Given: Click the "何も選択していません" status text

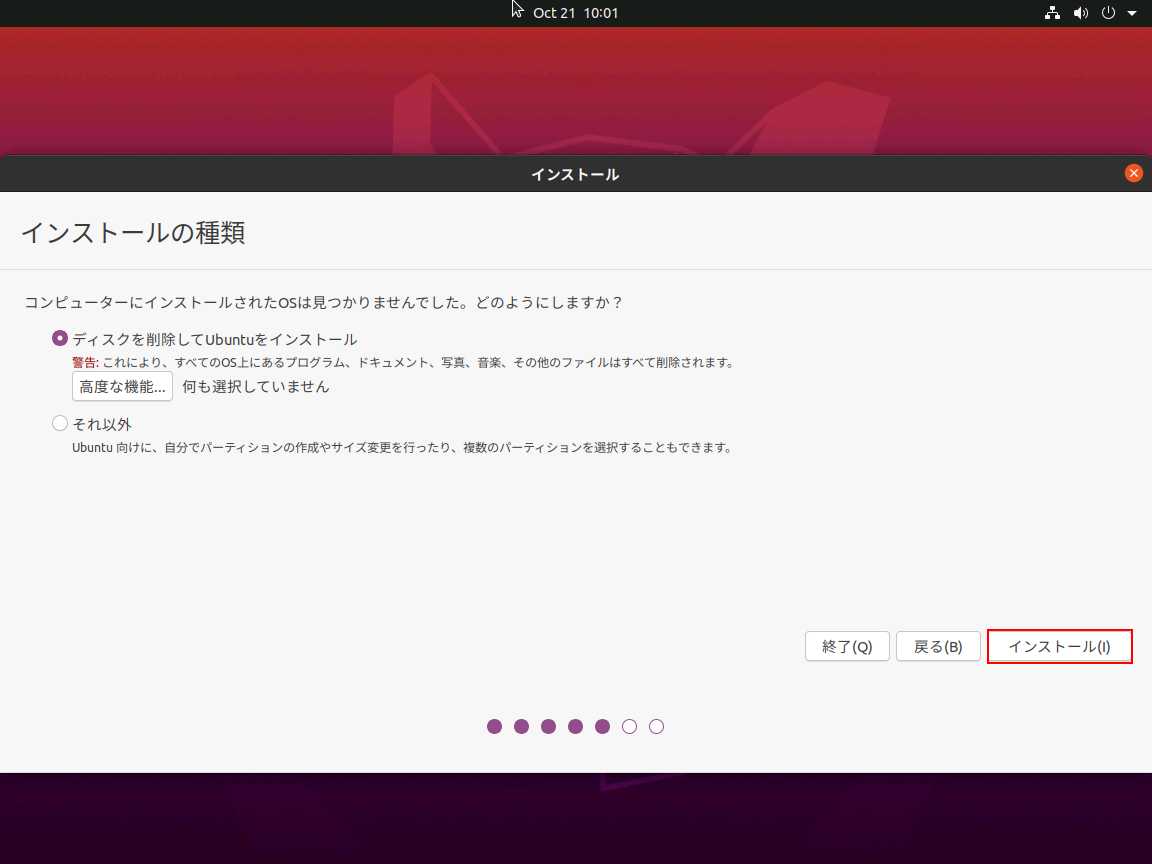Looking at the screenshot, I should click(256, 386).
